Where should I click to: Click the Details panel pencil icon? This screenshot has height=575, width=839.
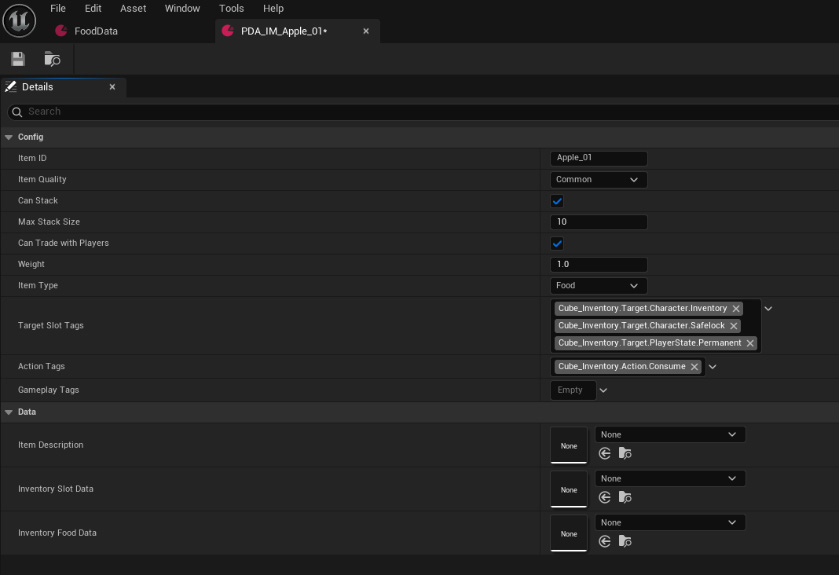point(11,87)
